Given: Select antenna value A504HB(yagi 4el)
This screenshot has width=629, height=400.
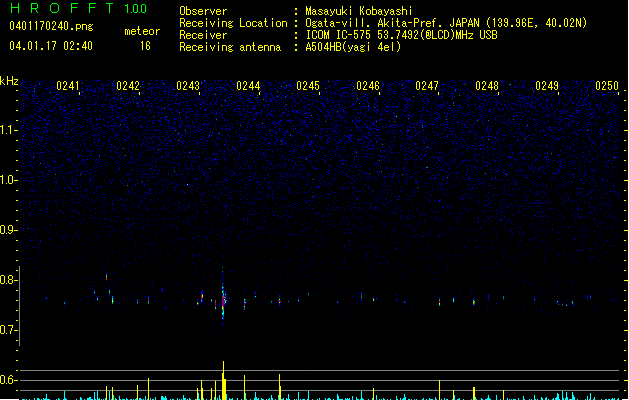Looking at the screenshot, I should [353, 47].
